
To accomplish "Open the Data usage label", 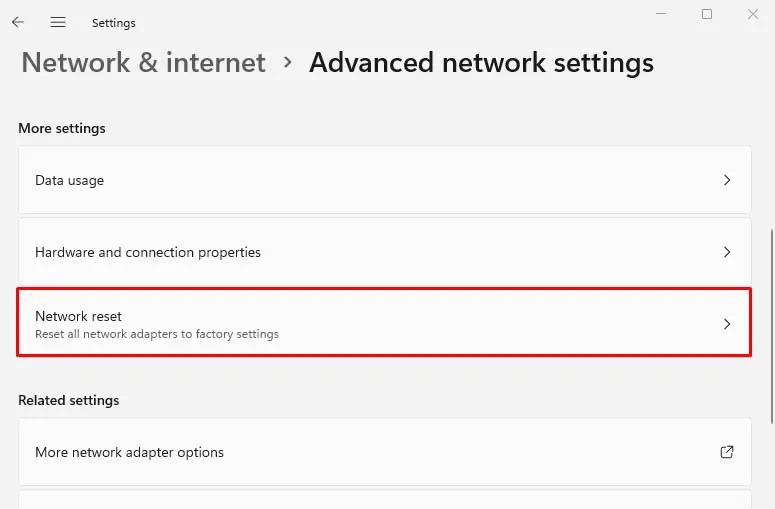I will [x=70, y=181].
